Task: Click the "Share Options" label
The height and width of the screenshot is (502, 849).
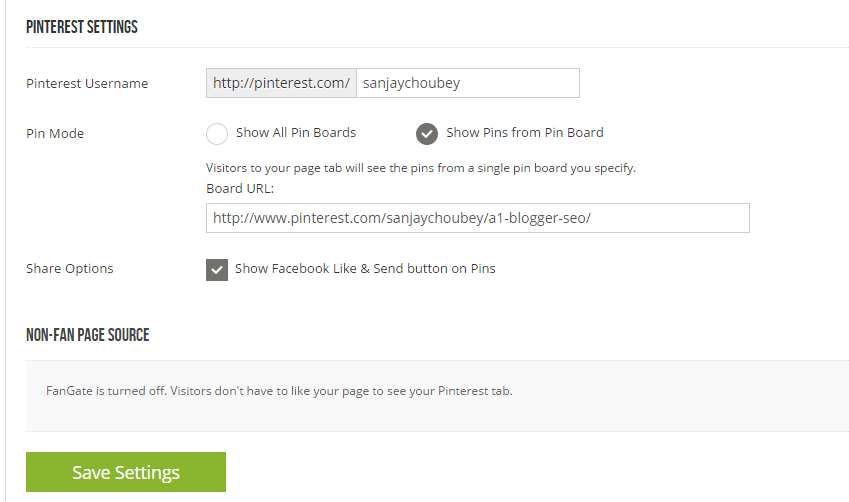Action: [70, 268]
